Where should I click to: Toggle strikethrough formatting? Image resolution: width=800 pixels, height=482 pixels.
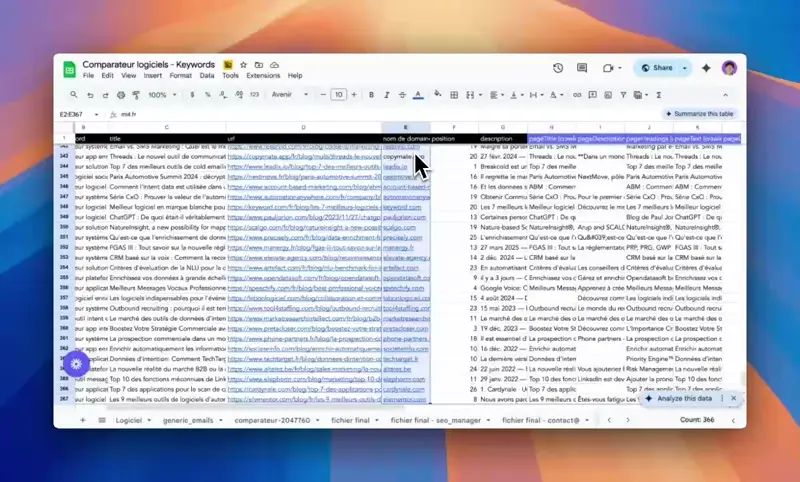coord(402,95)
